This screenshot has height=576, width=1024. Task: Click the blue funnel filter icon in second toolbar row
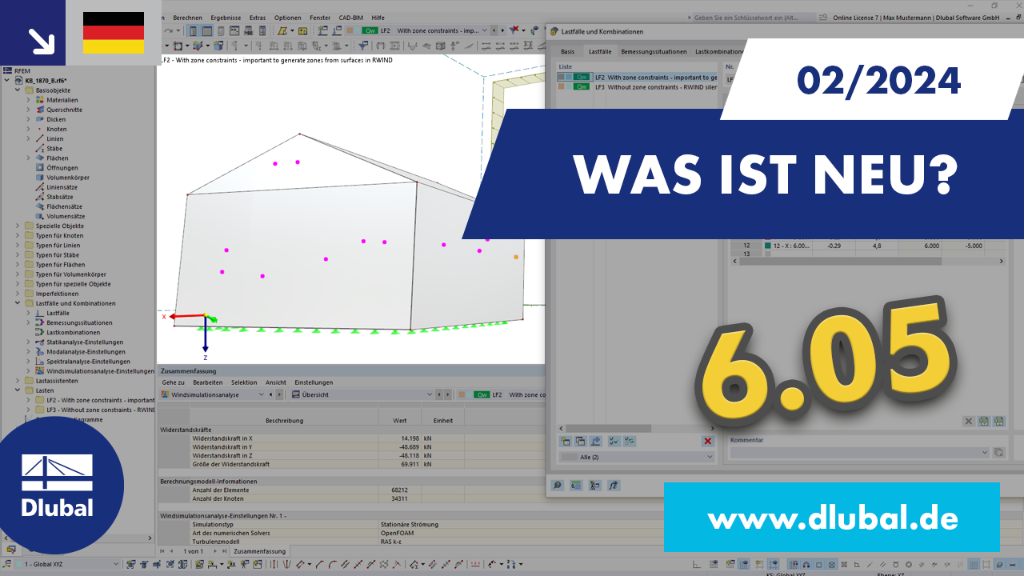pyautogui.click(x=363, y=46)
